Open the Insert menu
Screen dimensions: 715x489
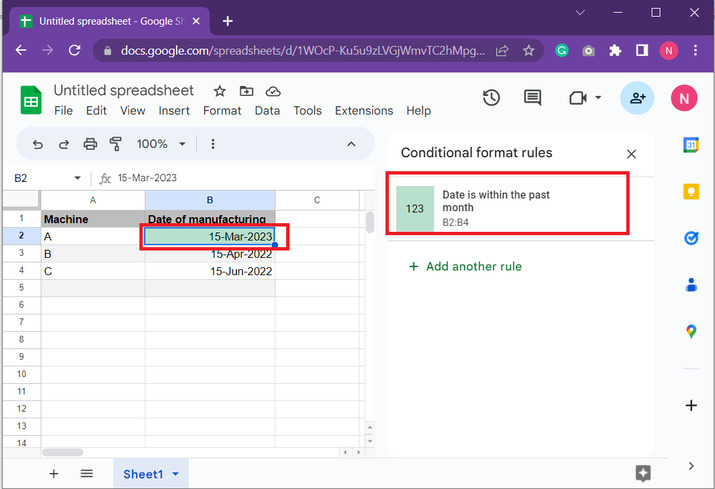click(174, 111)
